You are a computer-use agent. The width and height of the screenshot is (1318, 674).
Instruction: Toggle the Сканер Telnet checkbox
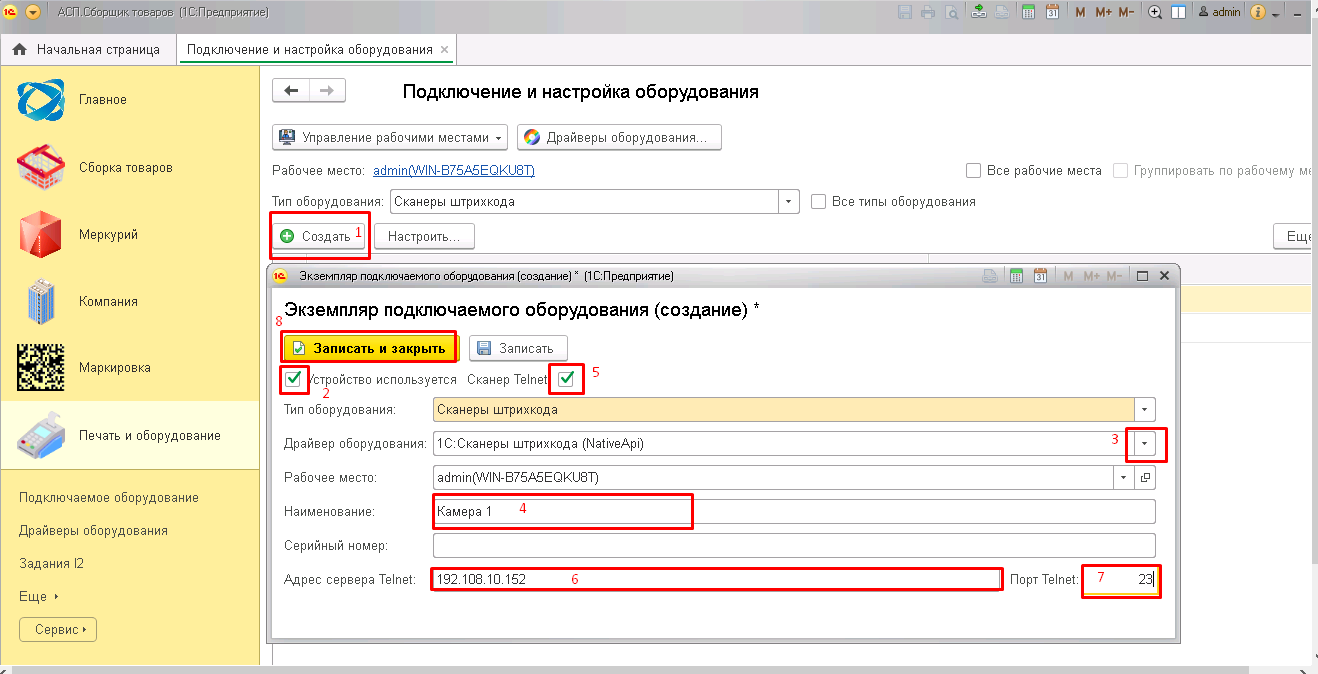[567, 379]
